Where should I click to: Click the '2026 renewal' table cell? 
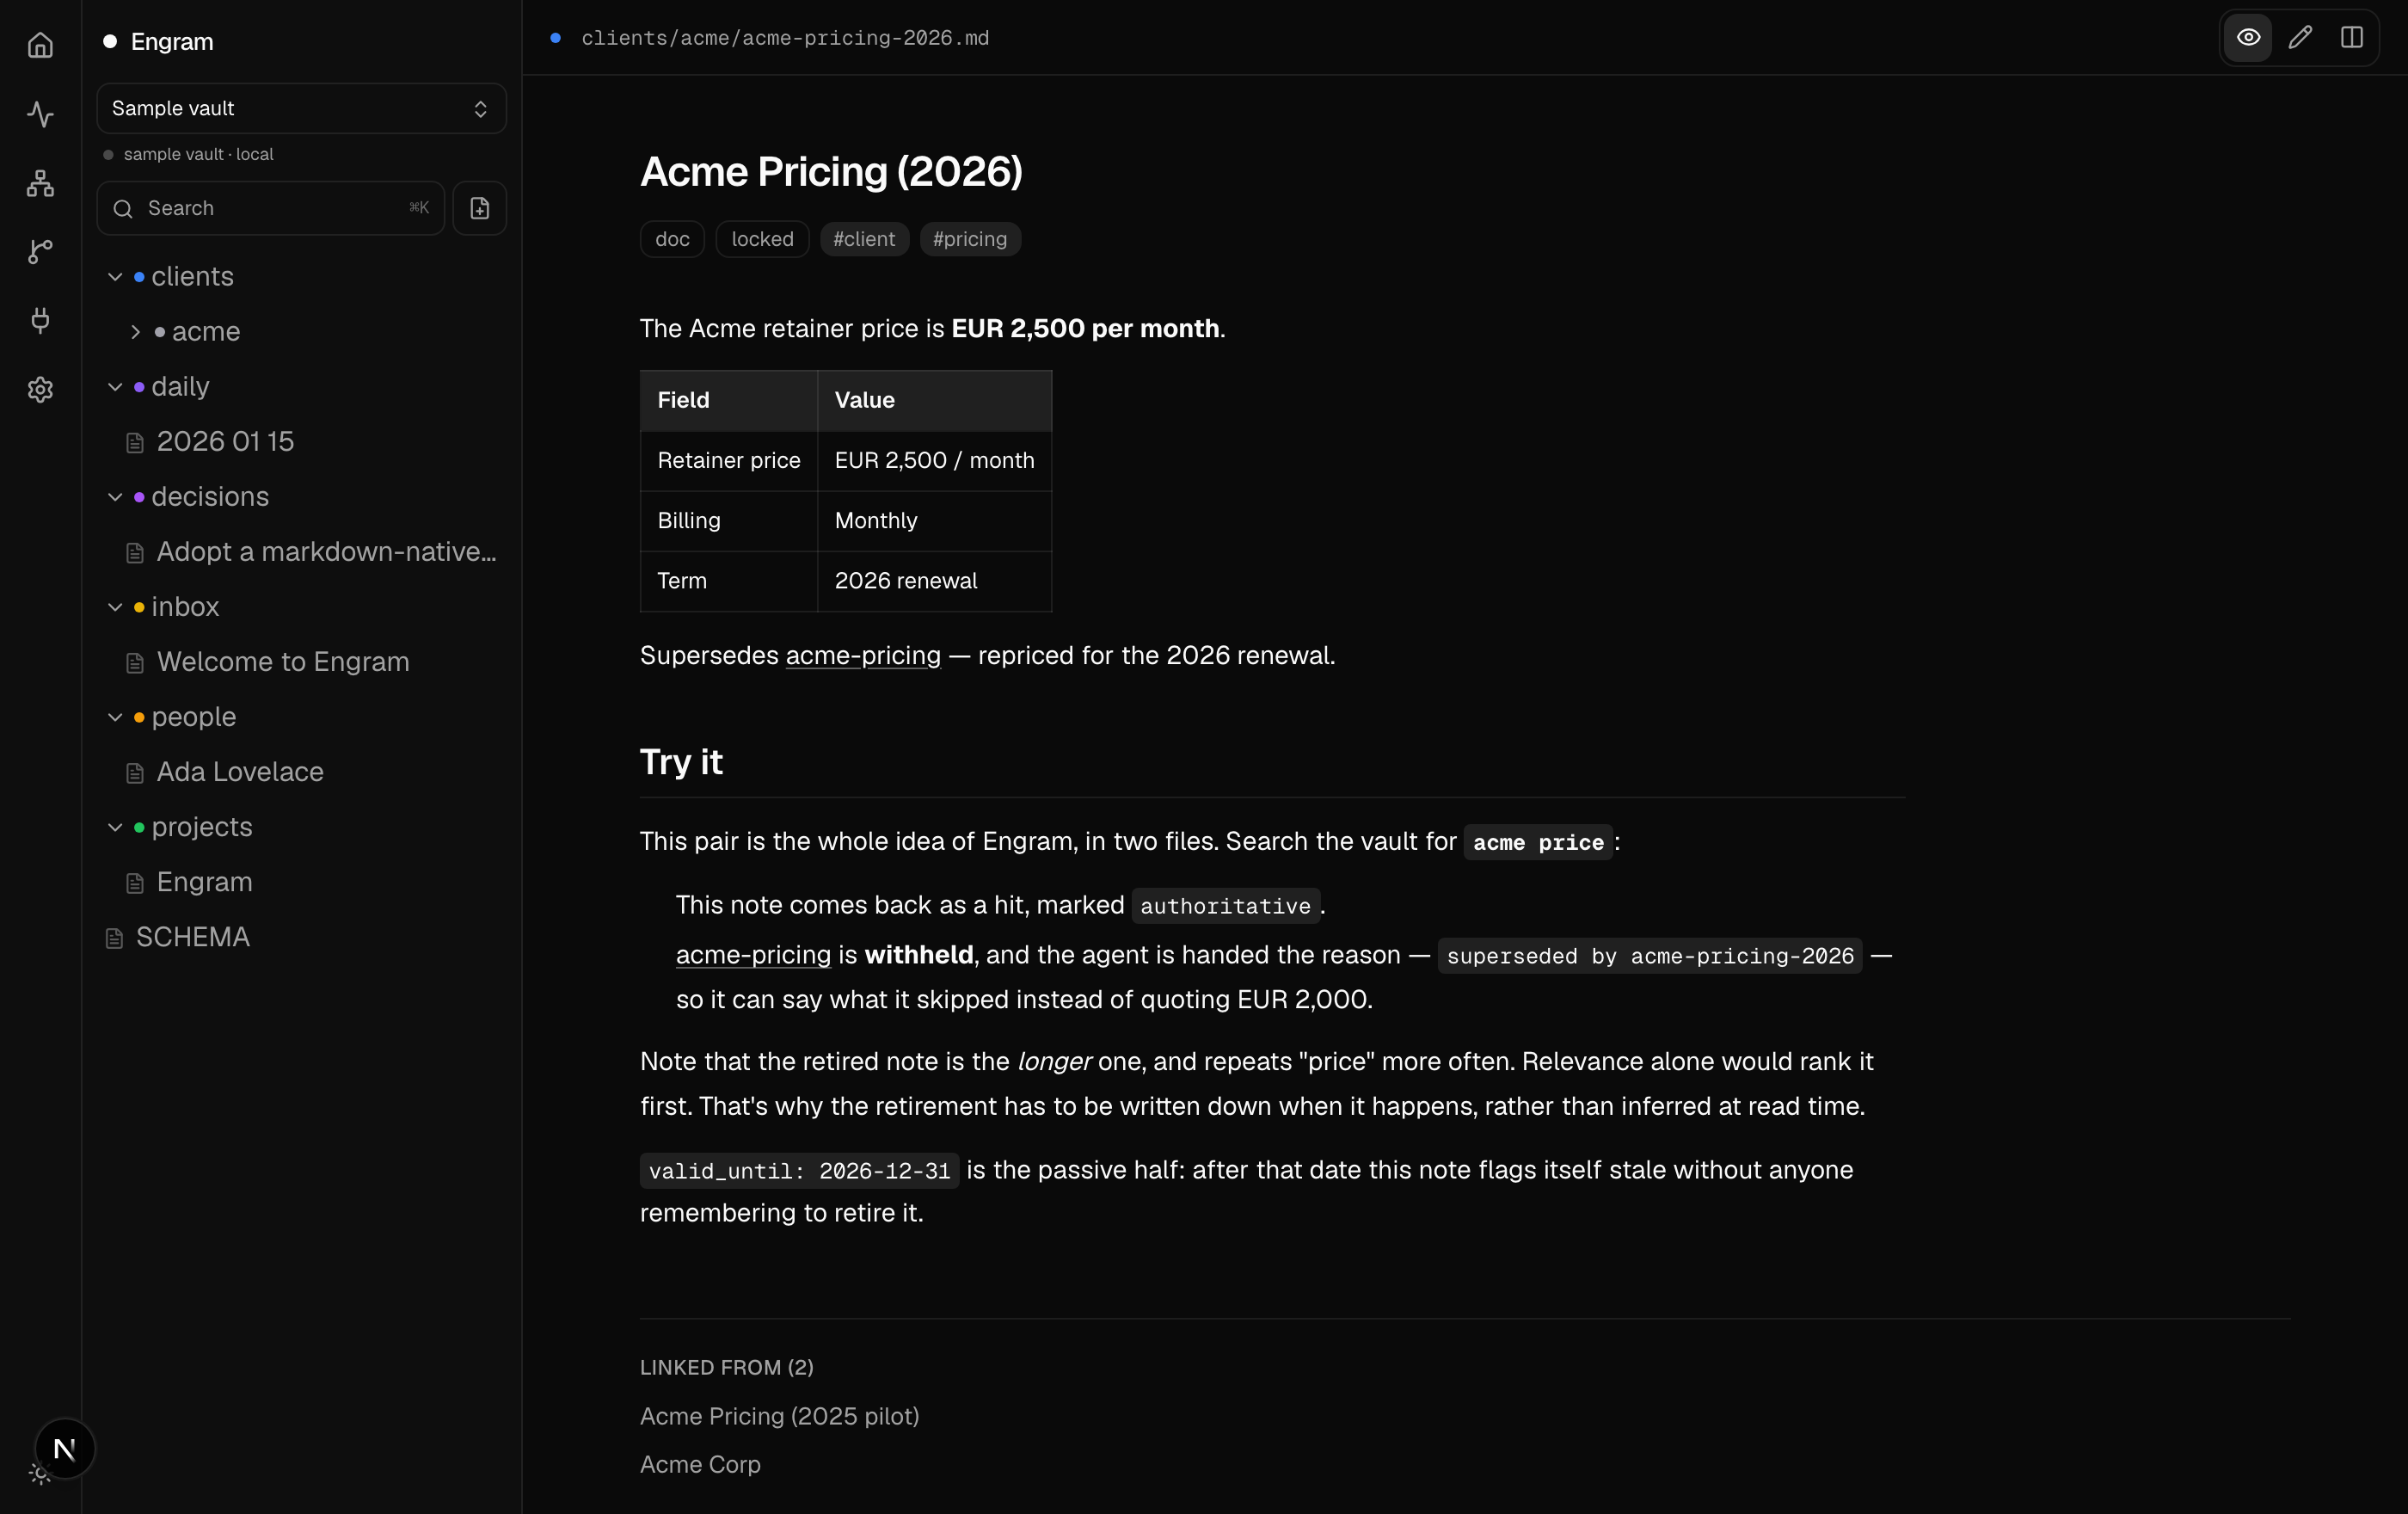coord(934,581)
